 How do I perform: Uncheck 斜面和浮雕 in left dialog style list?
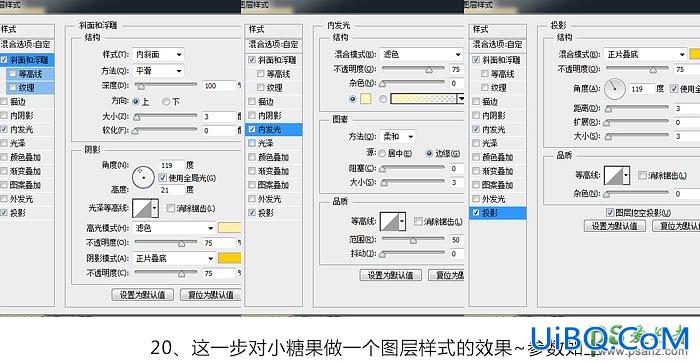[x=4, y=59]
